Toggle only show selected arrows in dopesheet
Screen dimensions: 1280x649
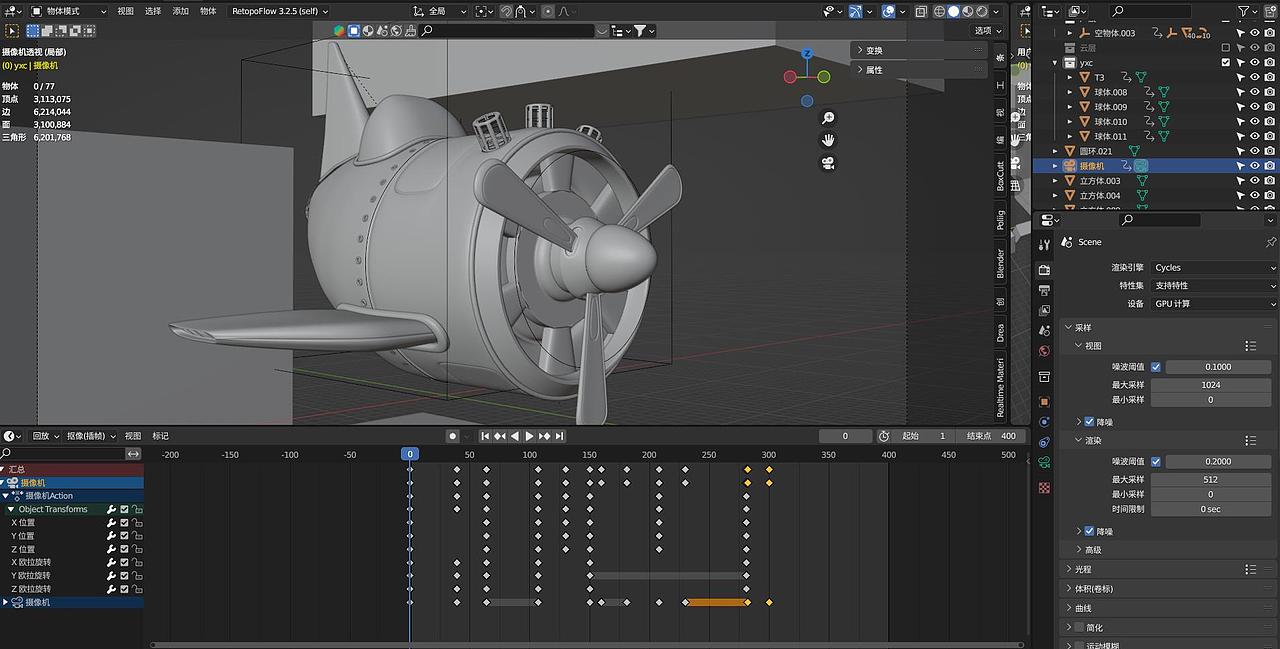[133, 453]
